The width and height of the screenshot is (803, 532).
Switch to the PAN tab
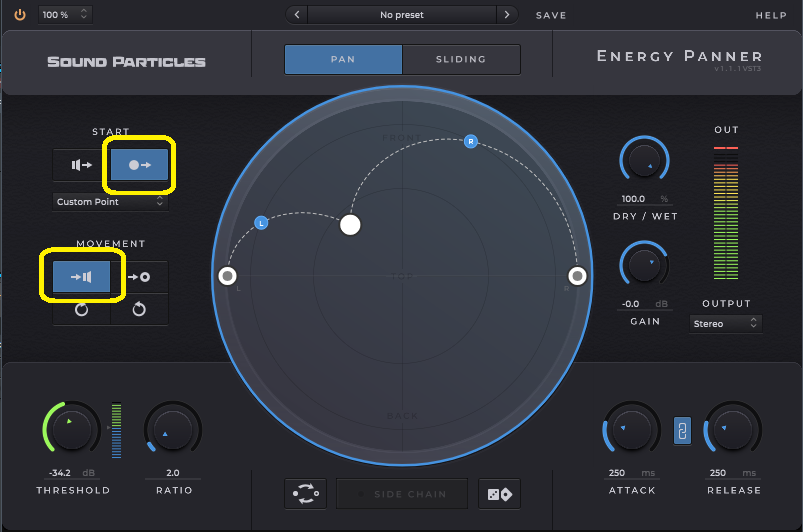point(343,59)
